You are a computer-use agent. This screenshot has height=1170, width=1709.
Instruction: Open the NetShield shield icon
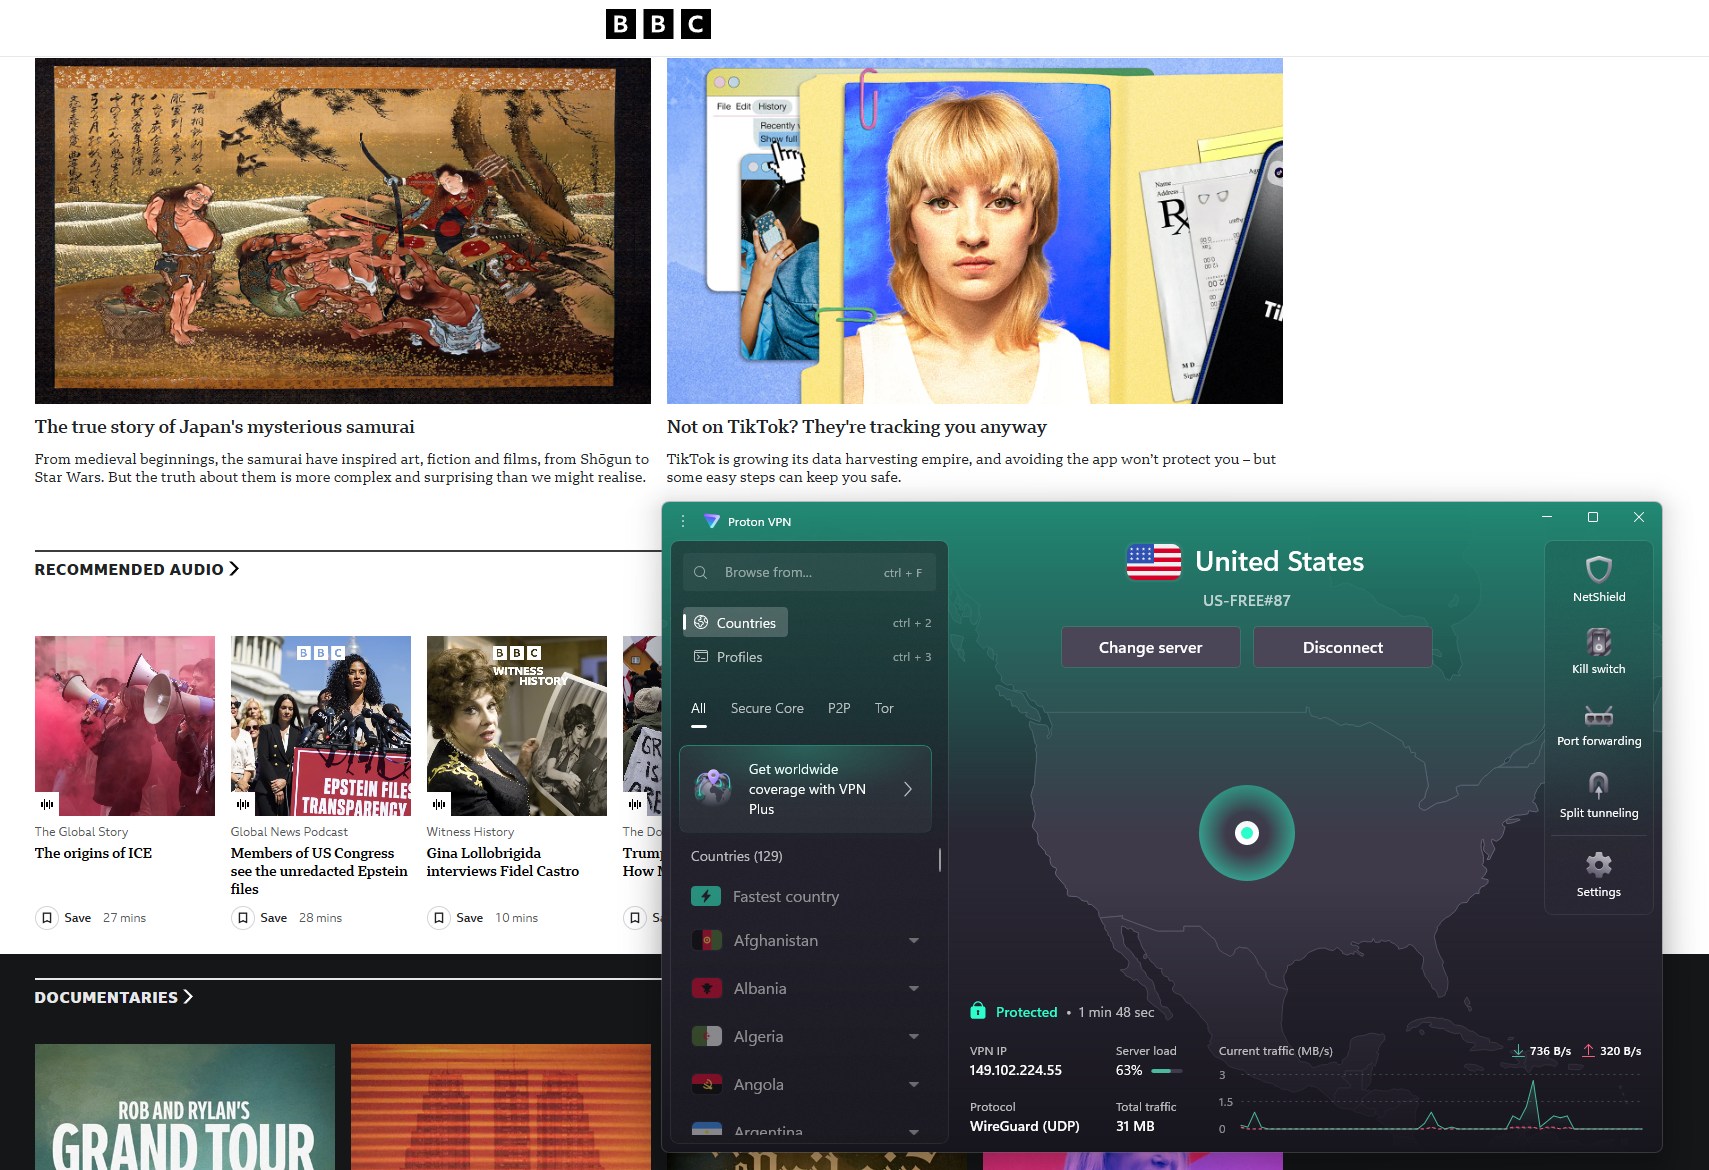1598,569
